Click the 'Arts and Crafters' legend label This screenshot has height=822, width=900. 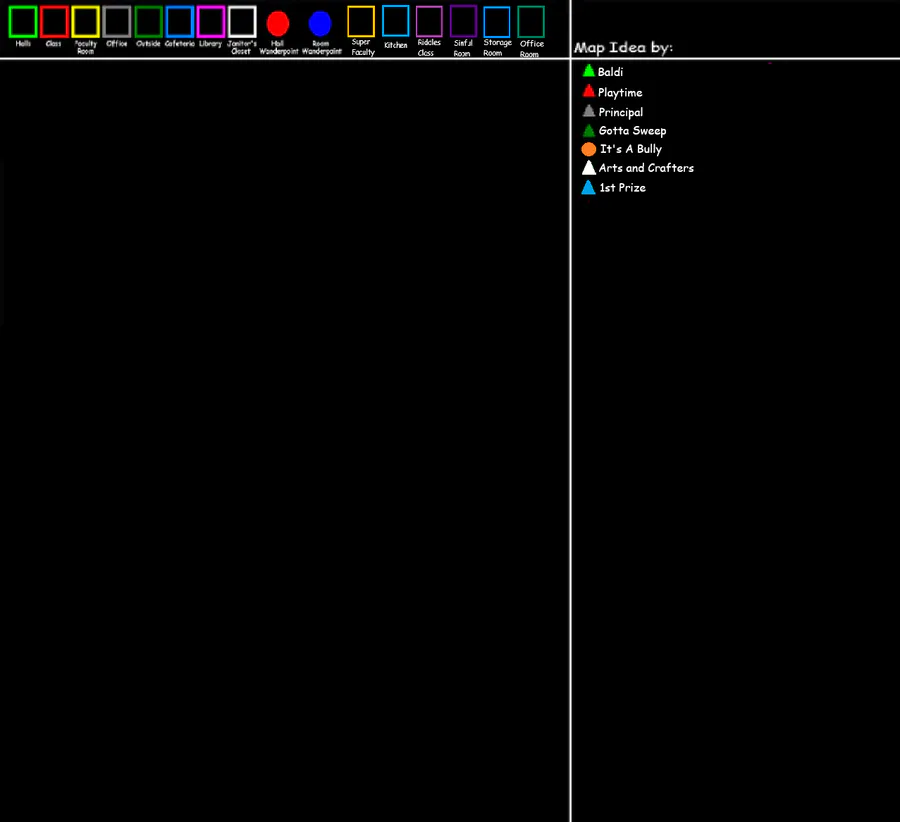pos(646,168)
